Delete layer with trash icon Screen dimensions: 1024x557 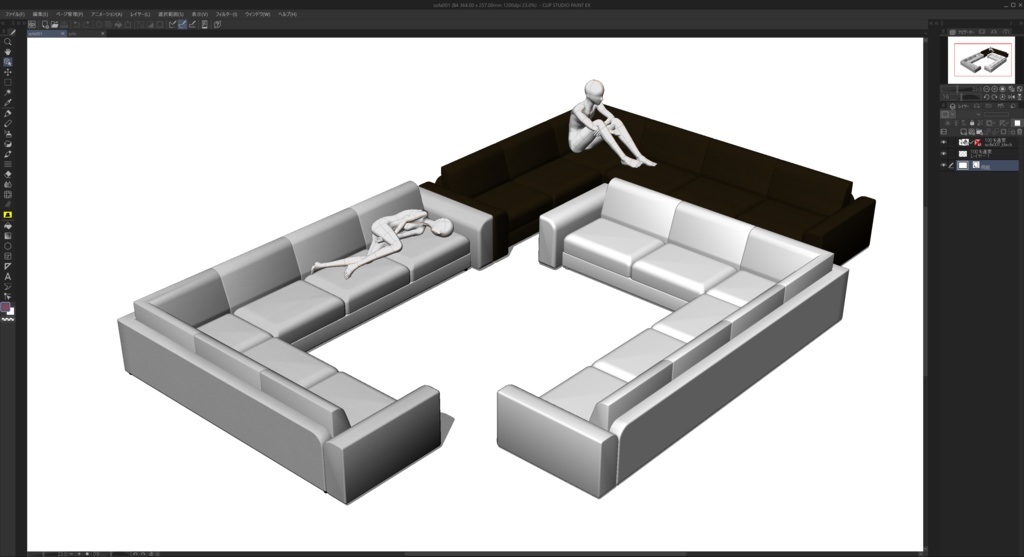click(1019, 132)
